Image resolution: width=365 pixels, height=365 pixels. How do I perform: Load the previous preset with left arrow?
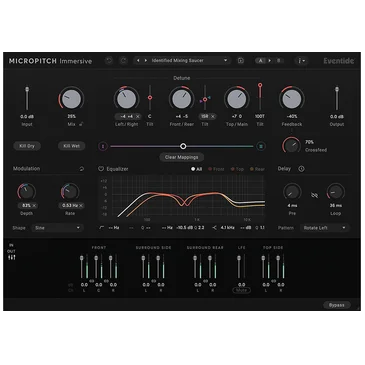click(138, 61)
